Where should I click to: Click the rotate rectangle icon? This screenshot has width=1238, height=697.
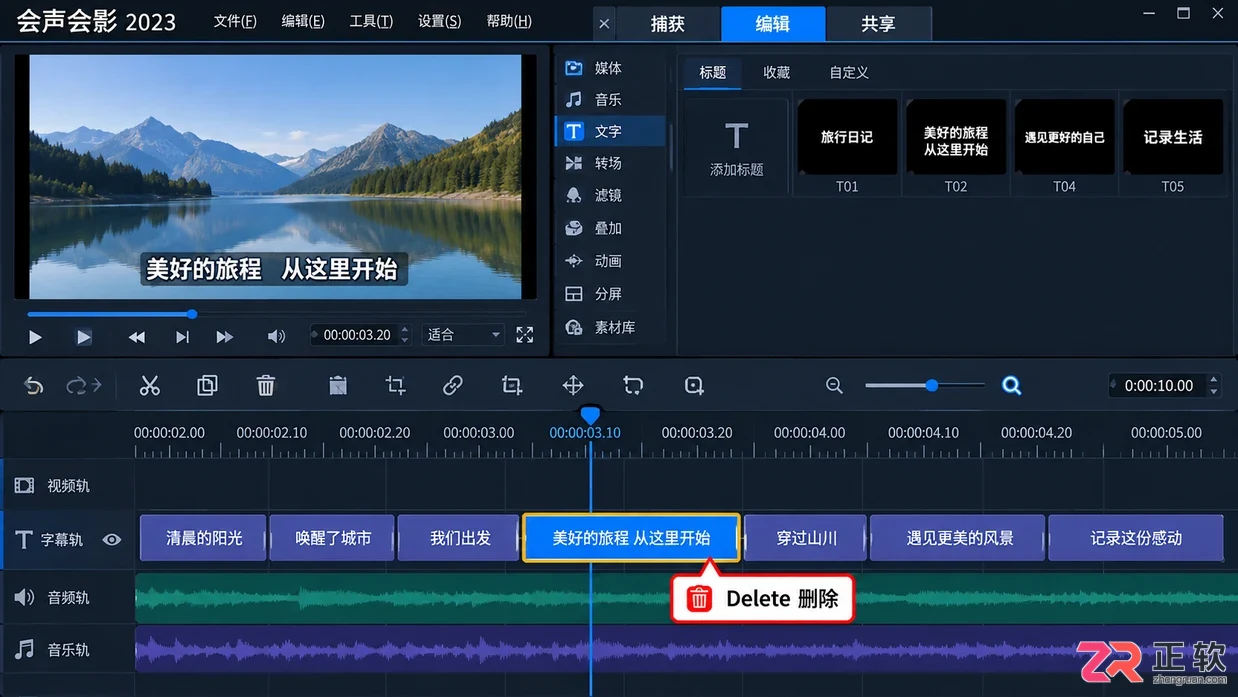click(x=633, y=386)
